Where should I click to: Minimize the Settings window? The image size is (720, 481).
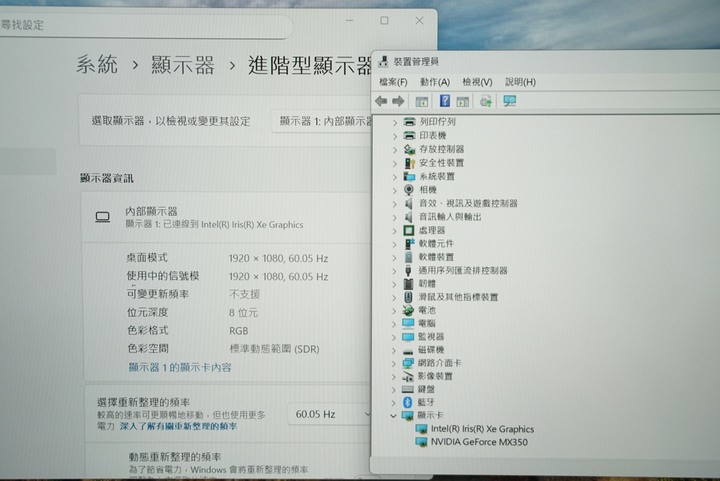click(x=349, y=21)
